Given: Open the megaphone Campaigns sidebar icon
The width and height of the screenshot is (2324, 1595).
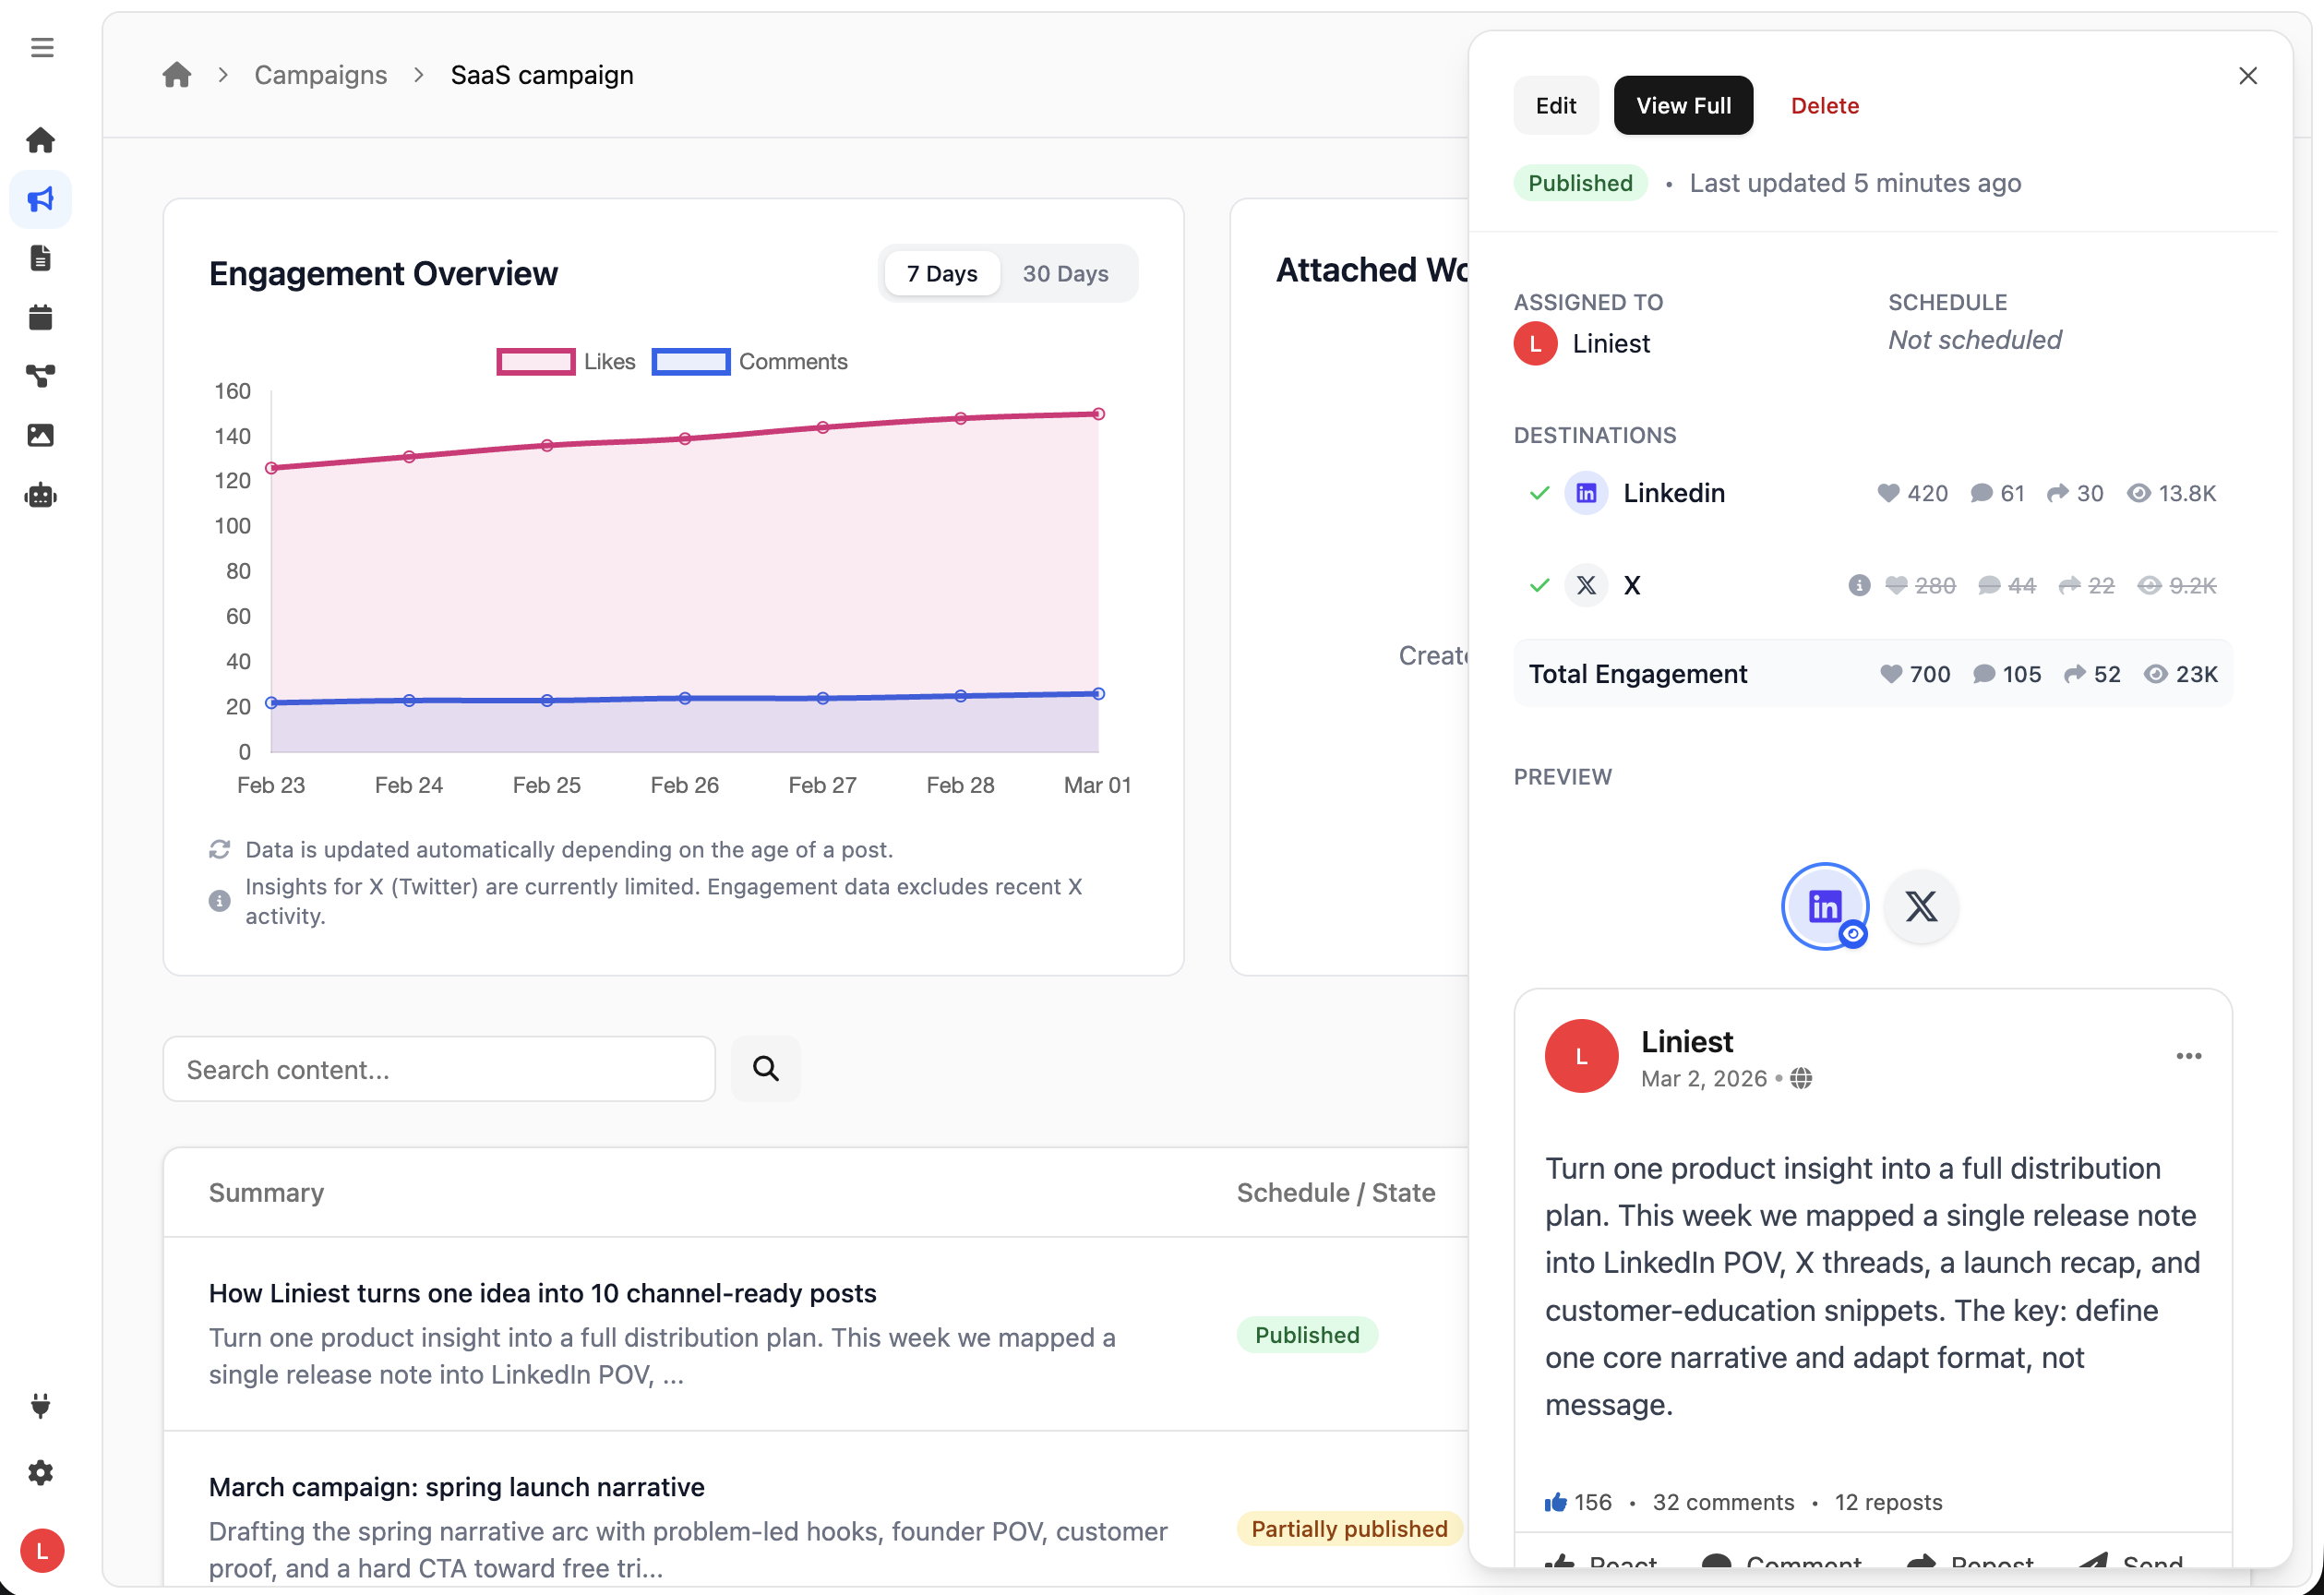Looking at the screenshot, I should click(41, 199).
